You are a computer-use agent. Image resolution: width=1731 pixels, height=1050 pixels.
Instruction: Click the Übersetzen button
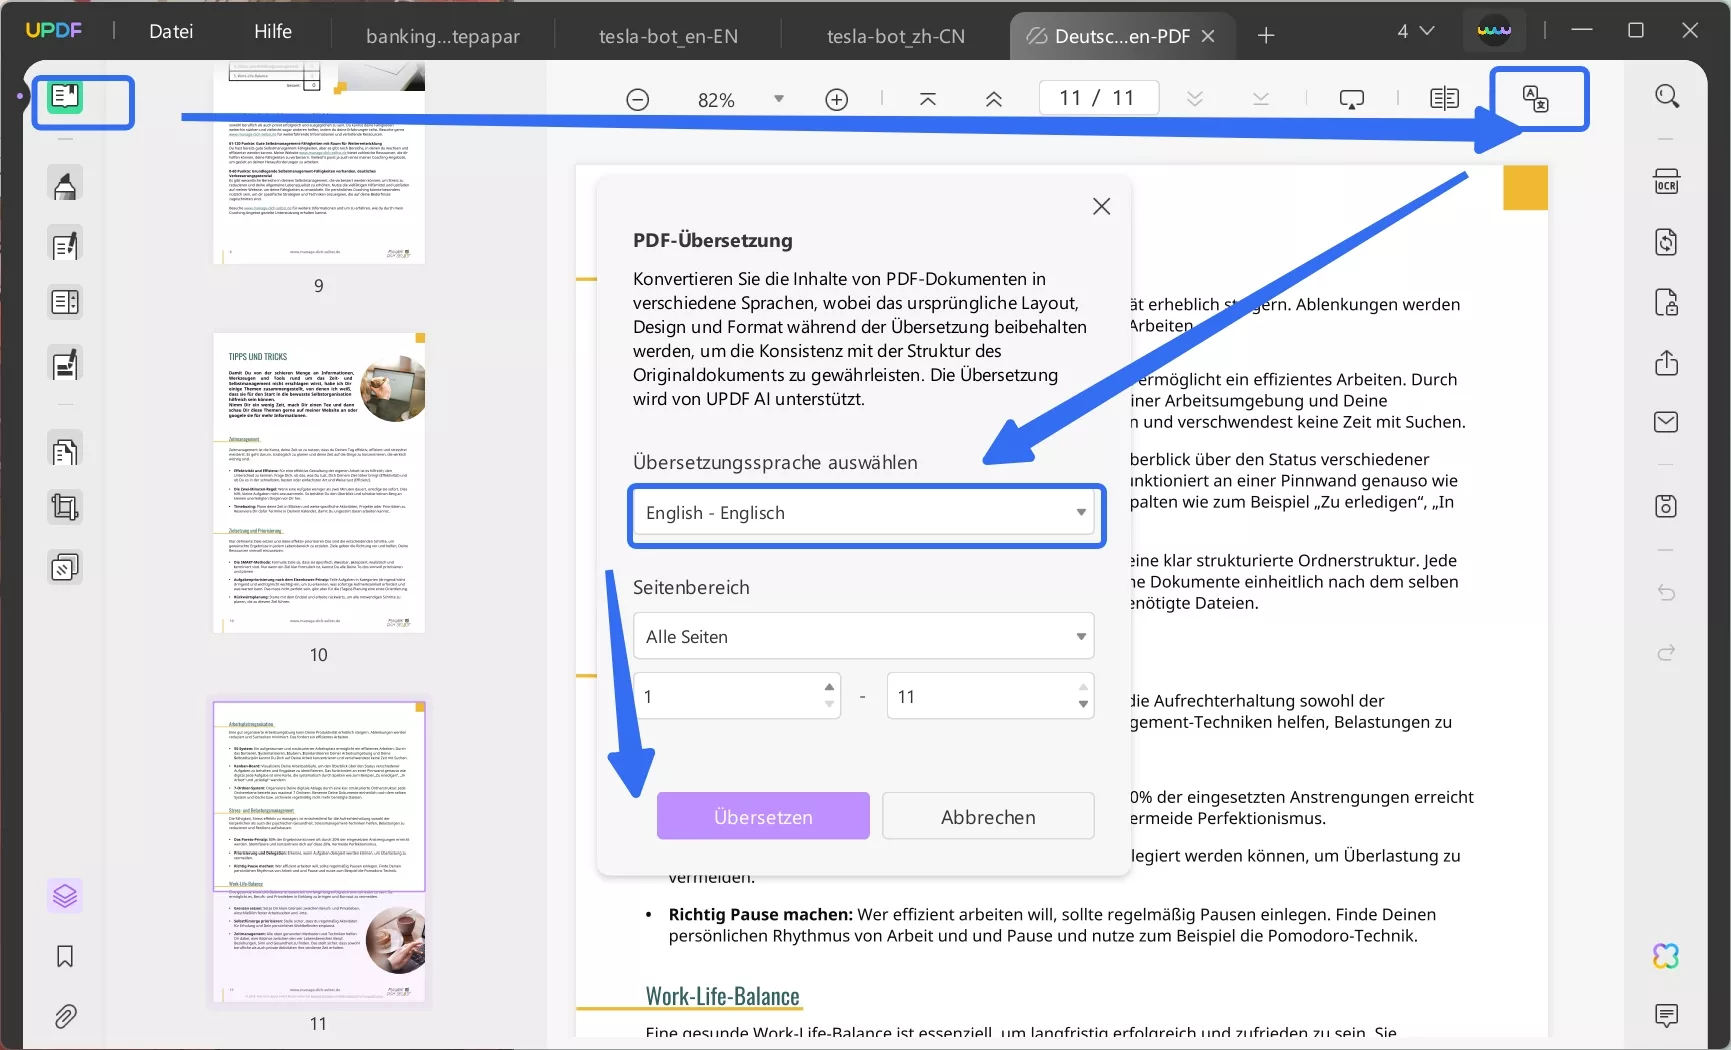(763, 816)
